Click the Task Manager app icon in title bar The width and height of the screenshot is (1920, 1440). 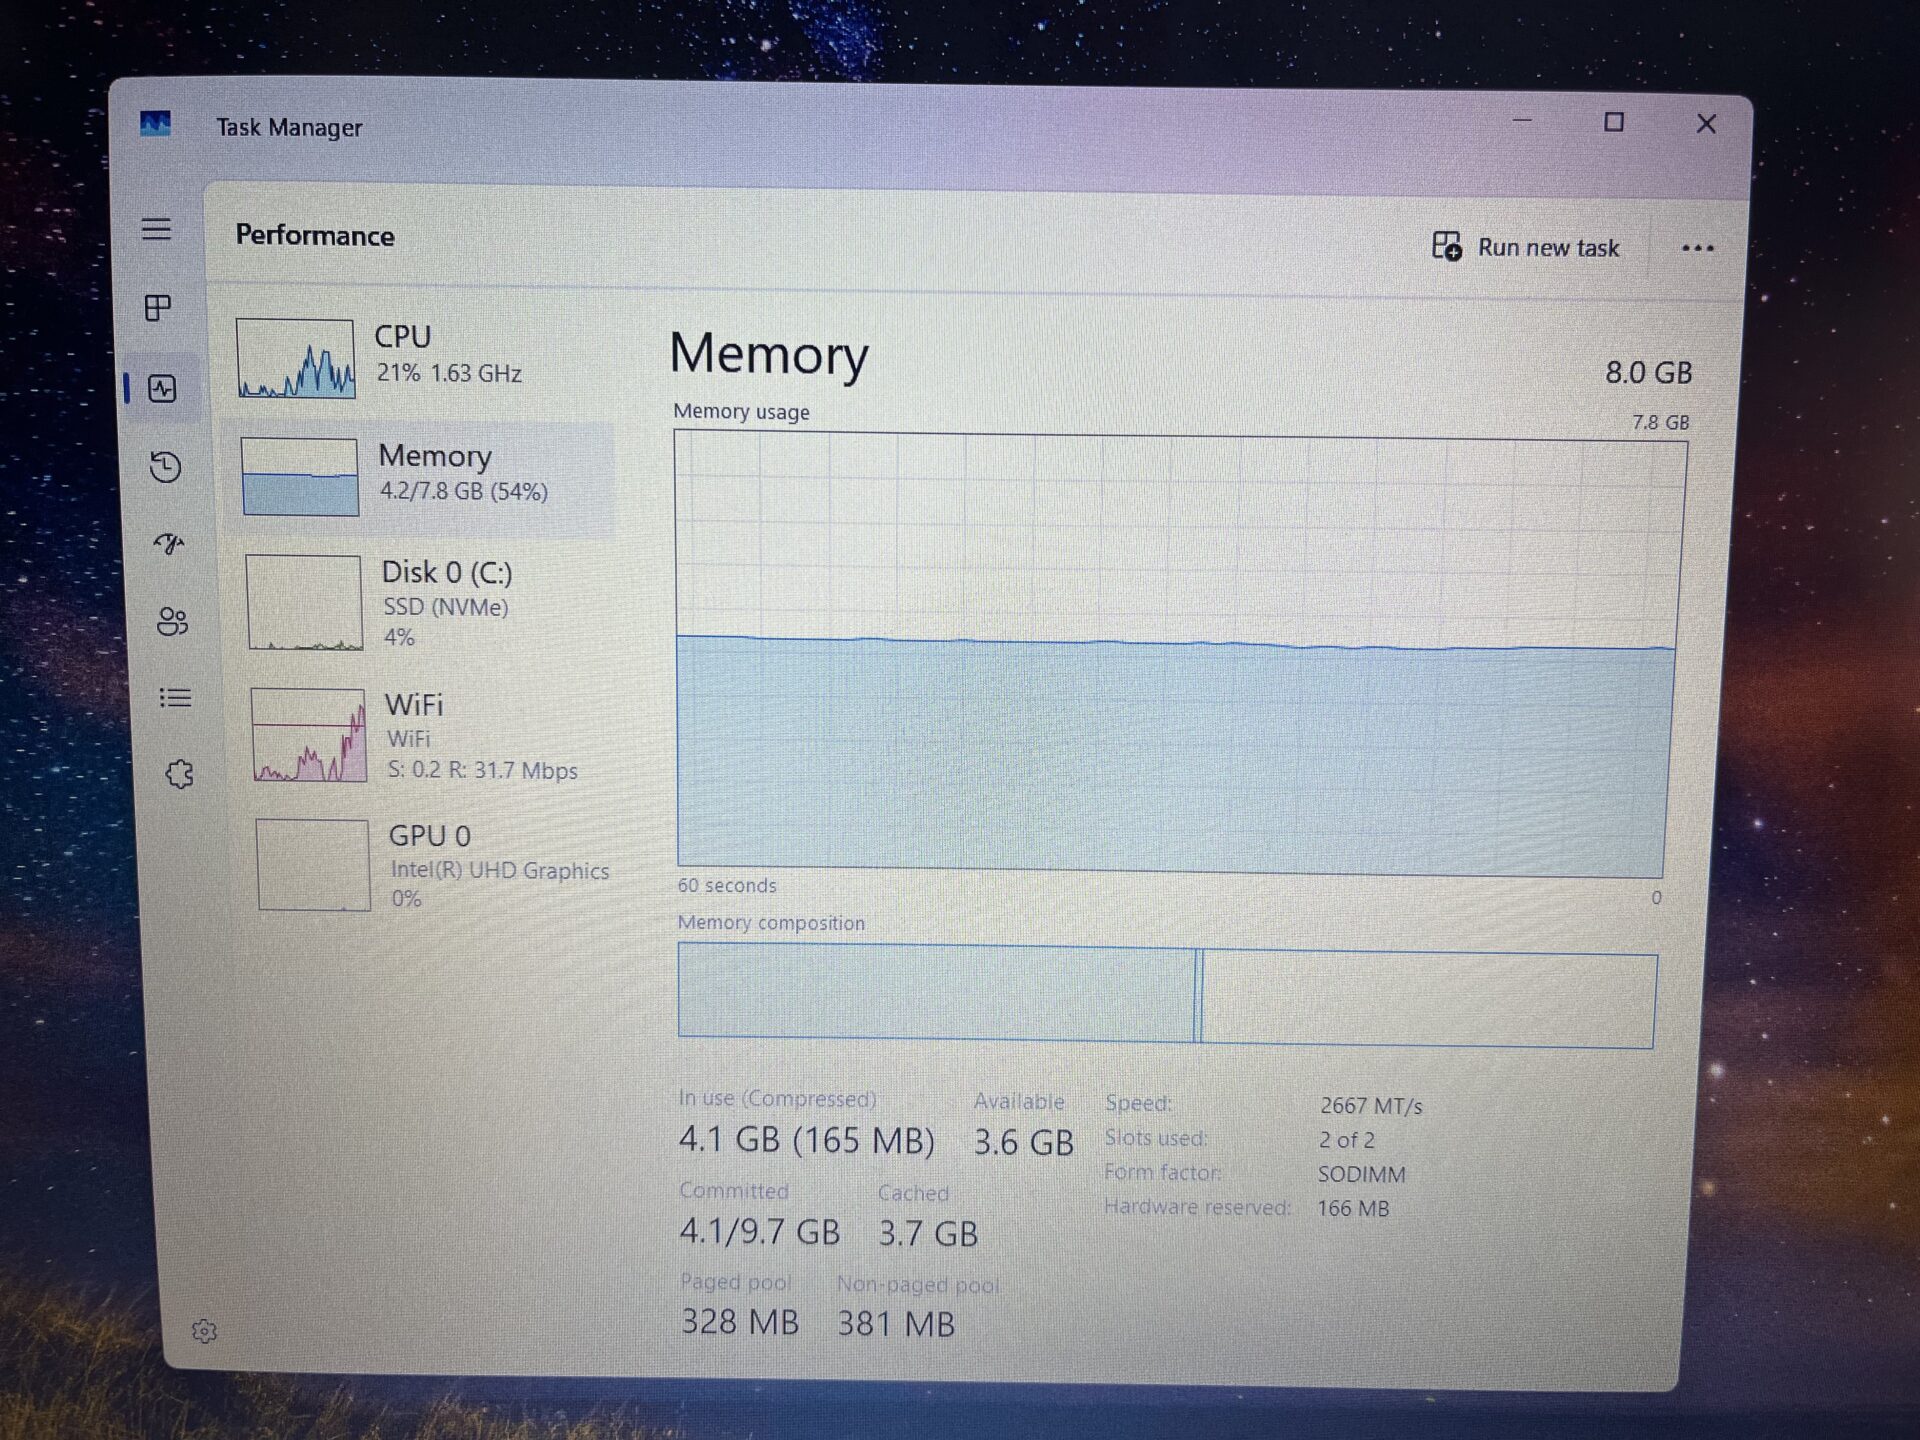pyautogui.click(x=155, y=124)
